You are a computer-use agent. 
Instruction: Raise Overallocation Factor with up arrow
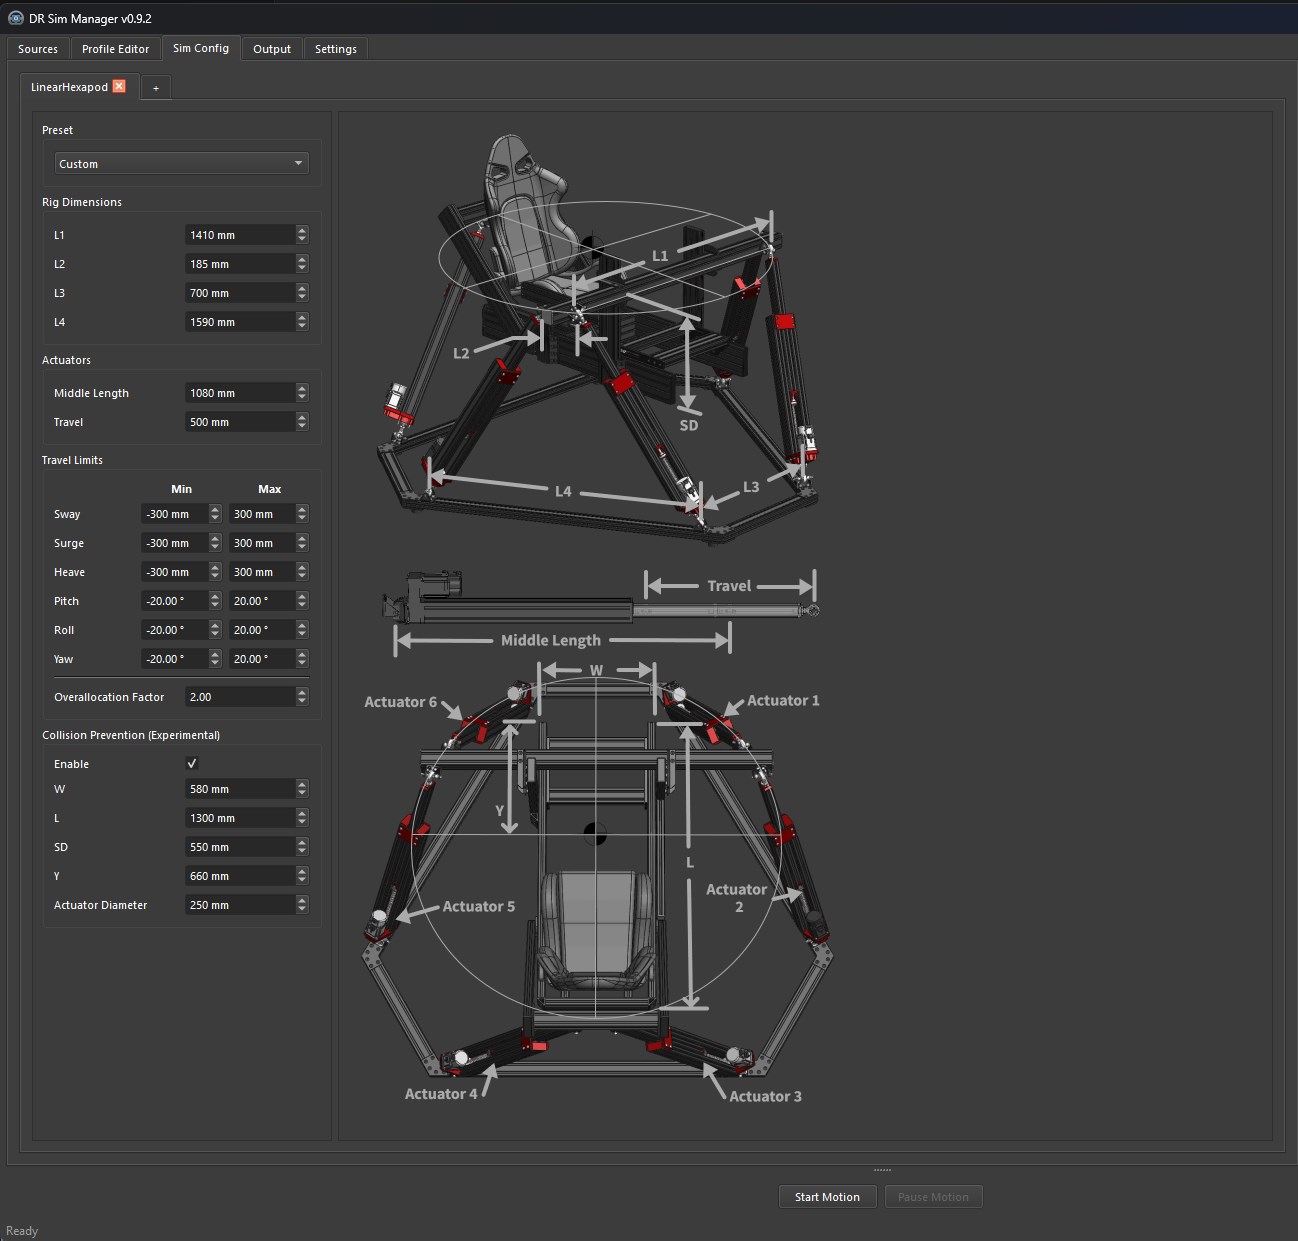[302, 692]
